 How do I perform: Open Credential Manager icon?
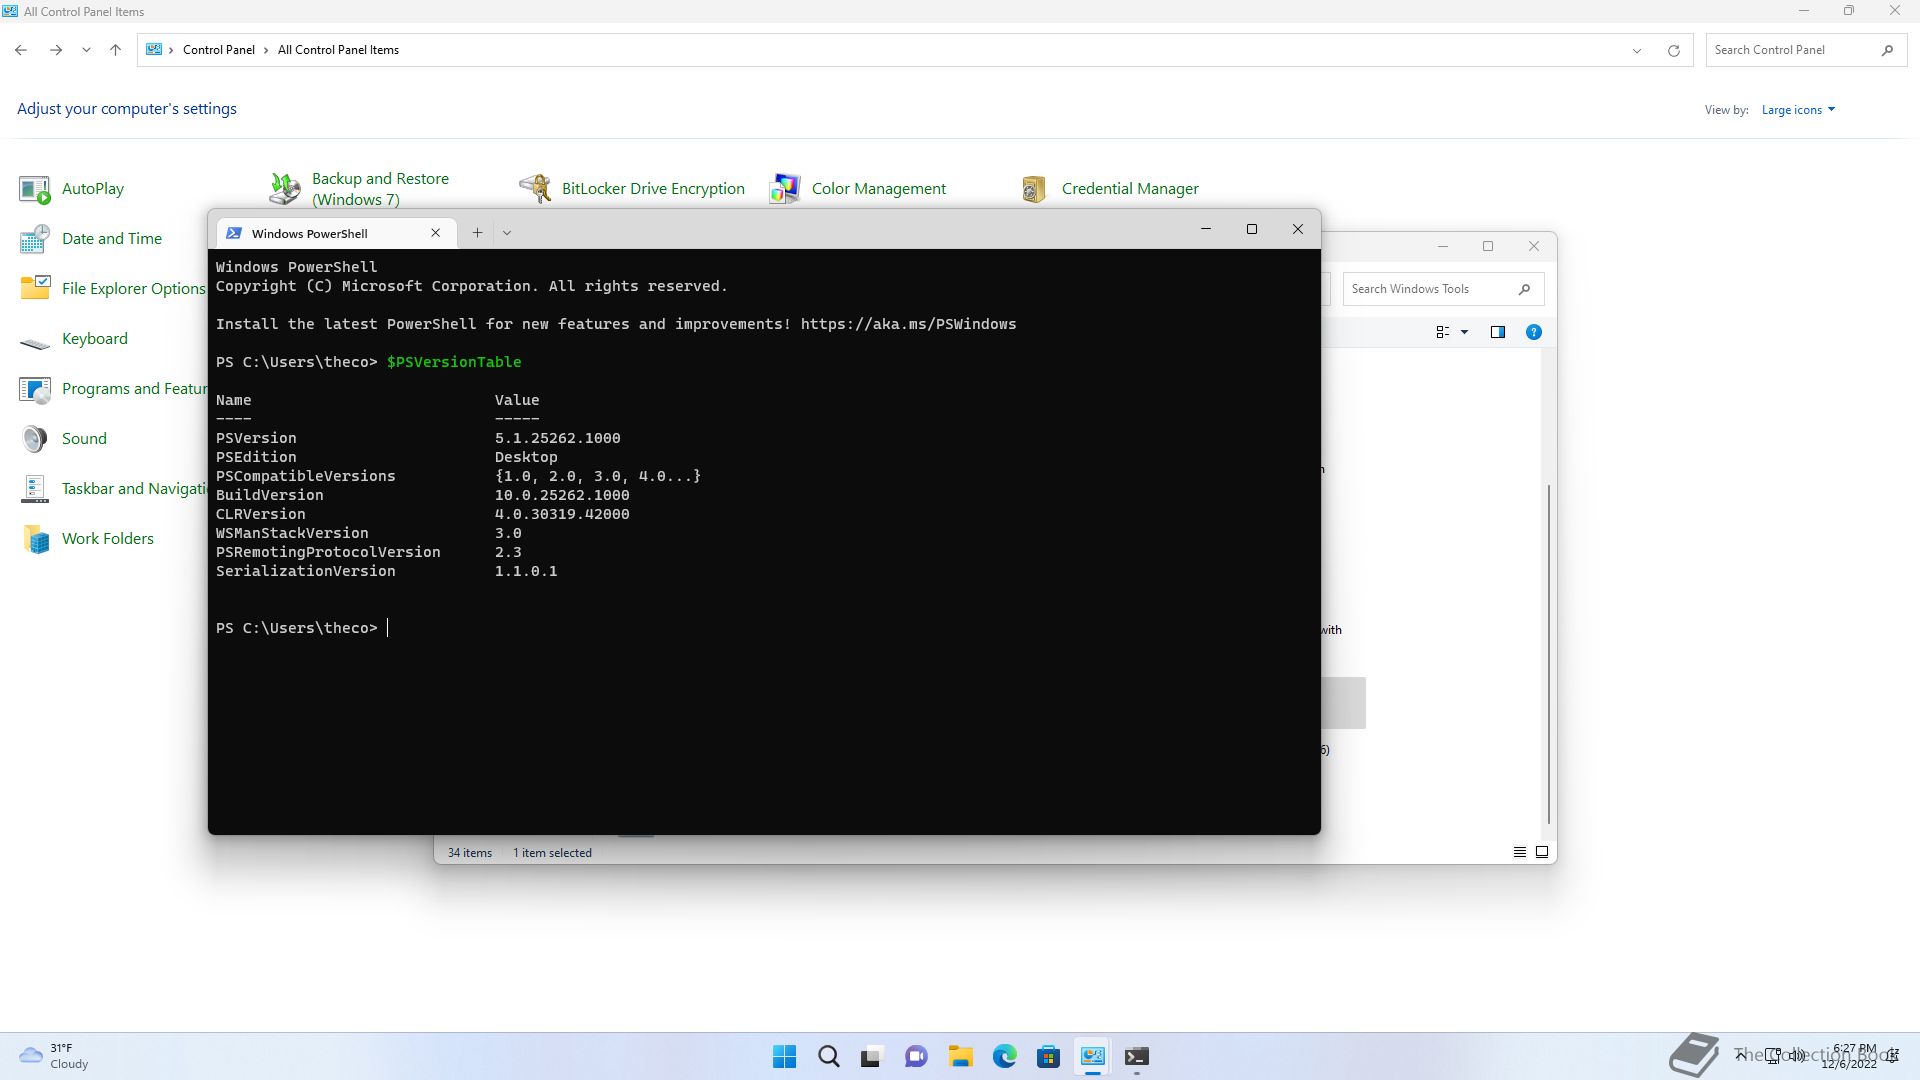1035,189
